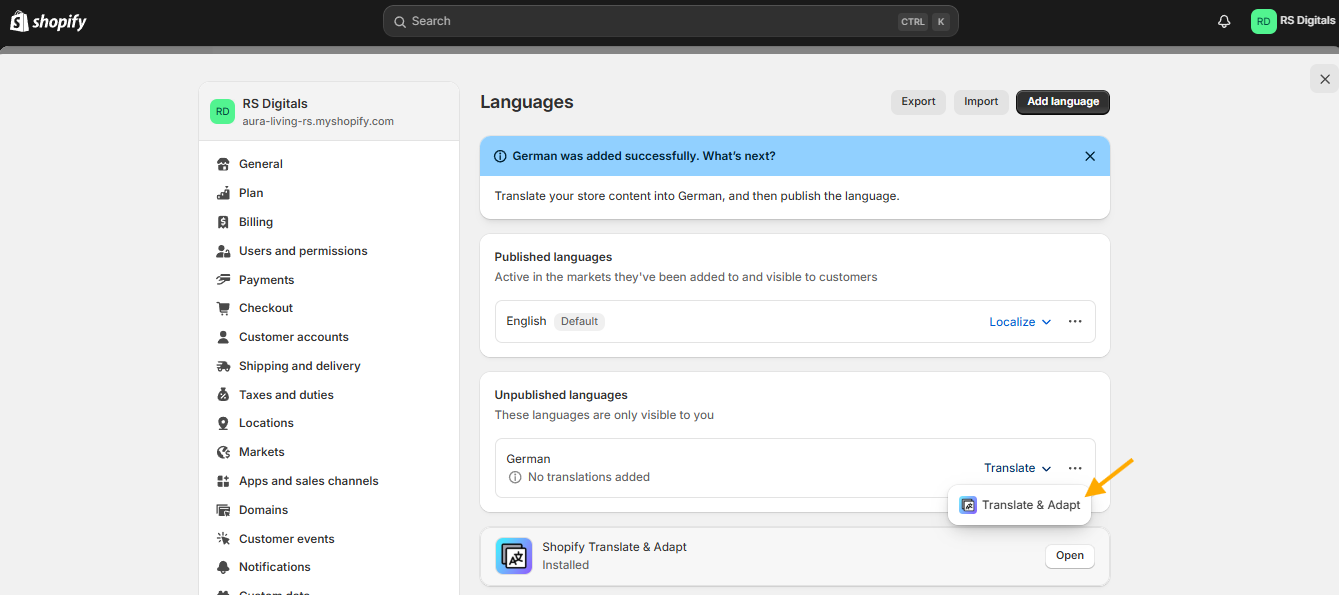Dismiss the German added success banner
The height and width of the screenshot is (595, 1339).
pos(1090,156)
